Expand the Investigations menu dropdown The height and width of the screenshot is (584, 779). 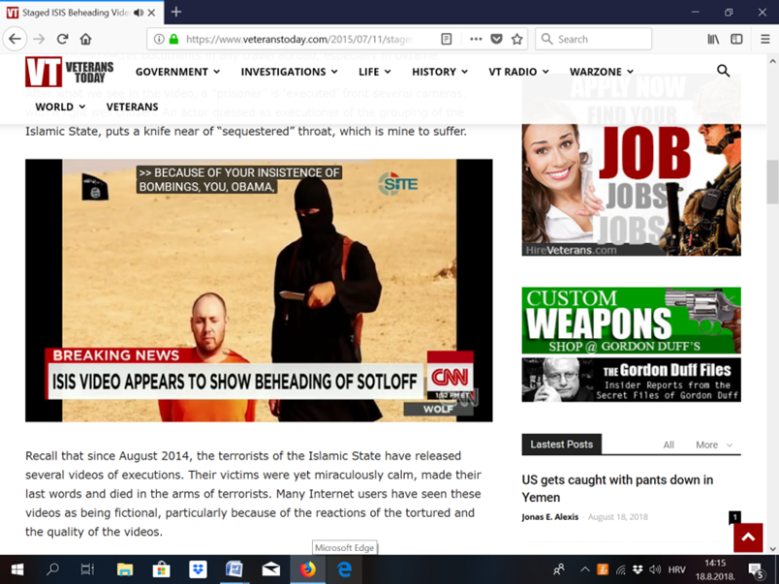pyautogui.click(x=289, y=72)
